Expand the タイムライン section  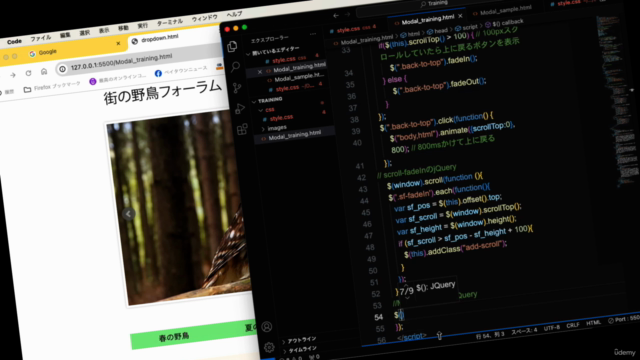coord(299,350)
